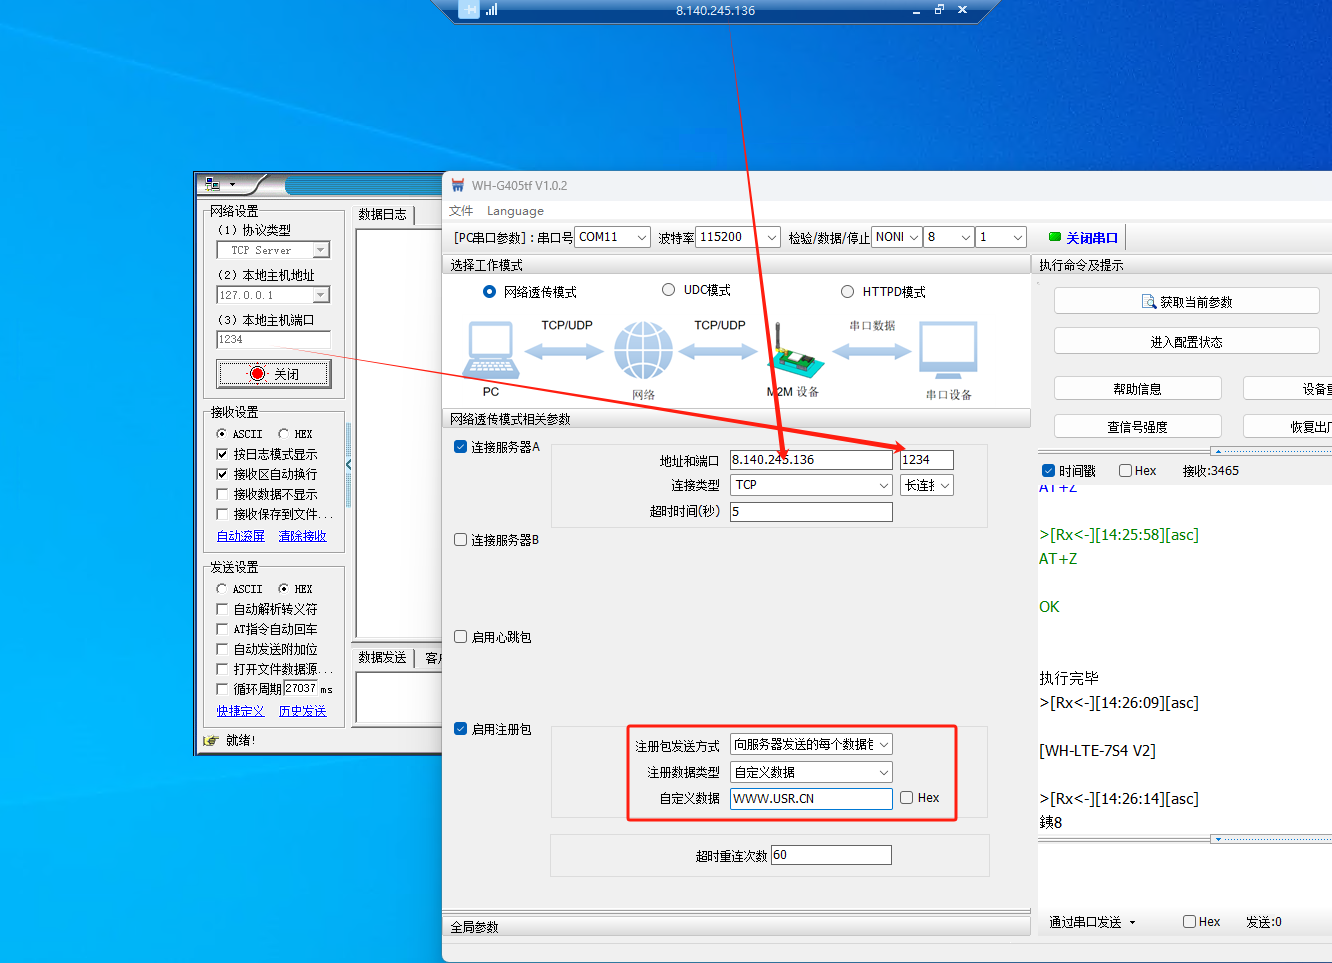This screenshot has height=963, width=1332.
Task: Open the 串口号 COM11 dropdown
Action: point(613,237)
